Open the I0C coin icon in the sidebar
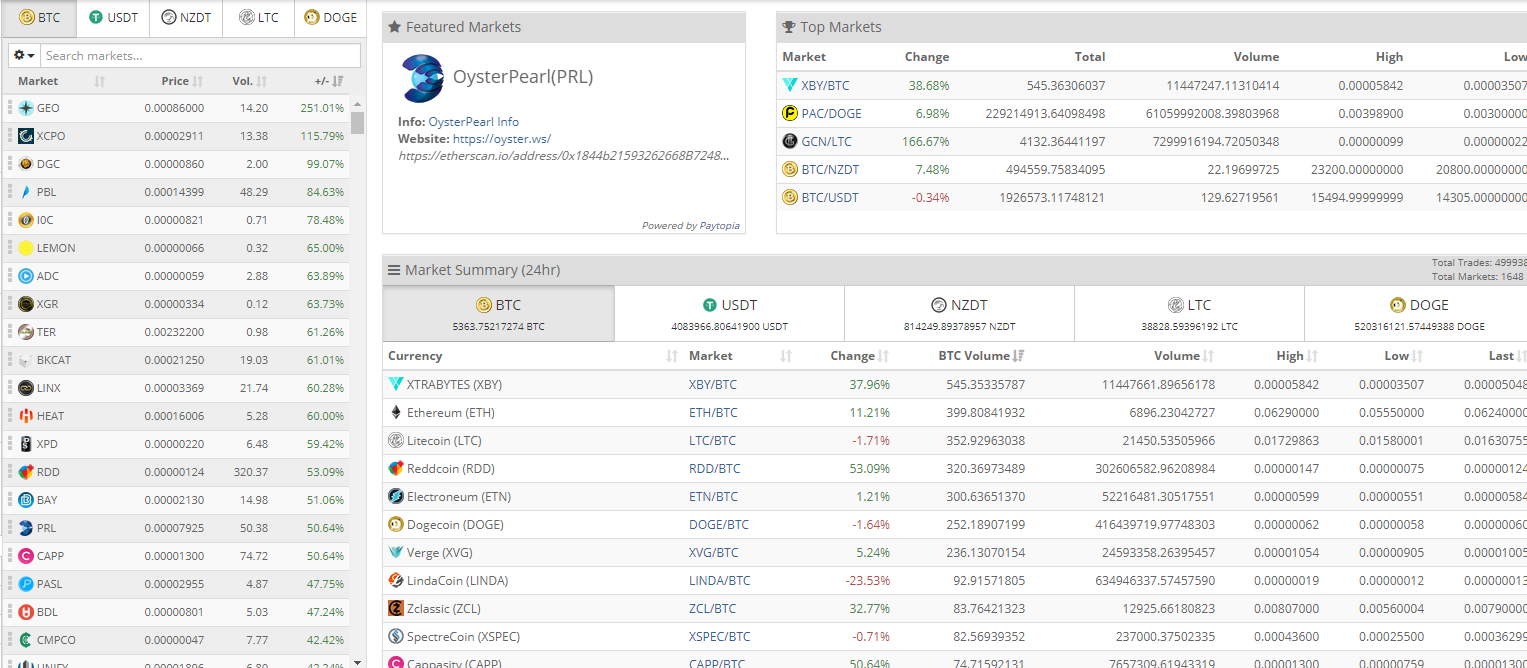The image size is (1527, 668). click(26, 220)
